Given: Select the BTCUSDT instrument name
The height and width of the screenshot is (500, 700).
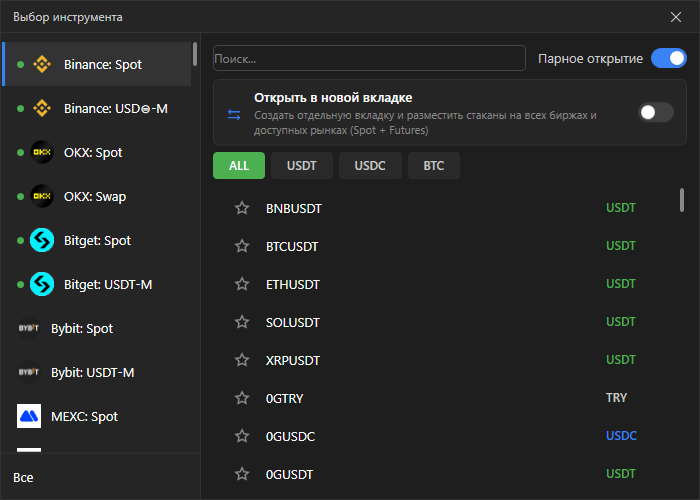Looking at the screenshot, I should [x=292, y=246].
